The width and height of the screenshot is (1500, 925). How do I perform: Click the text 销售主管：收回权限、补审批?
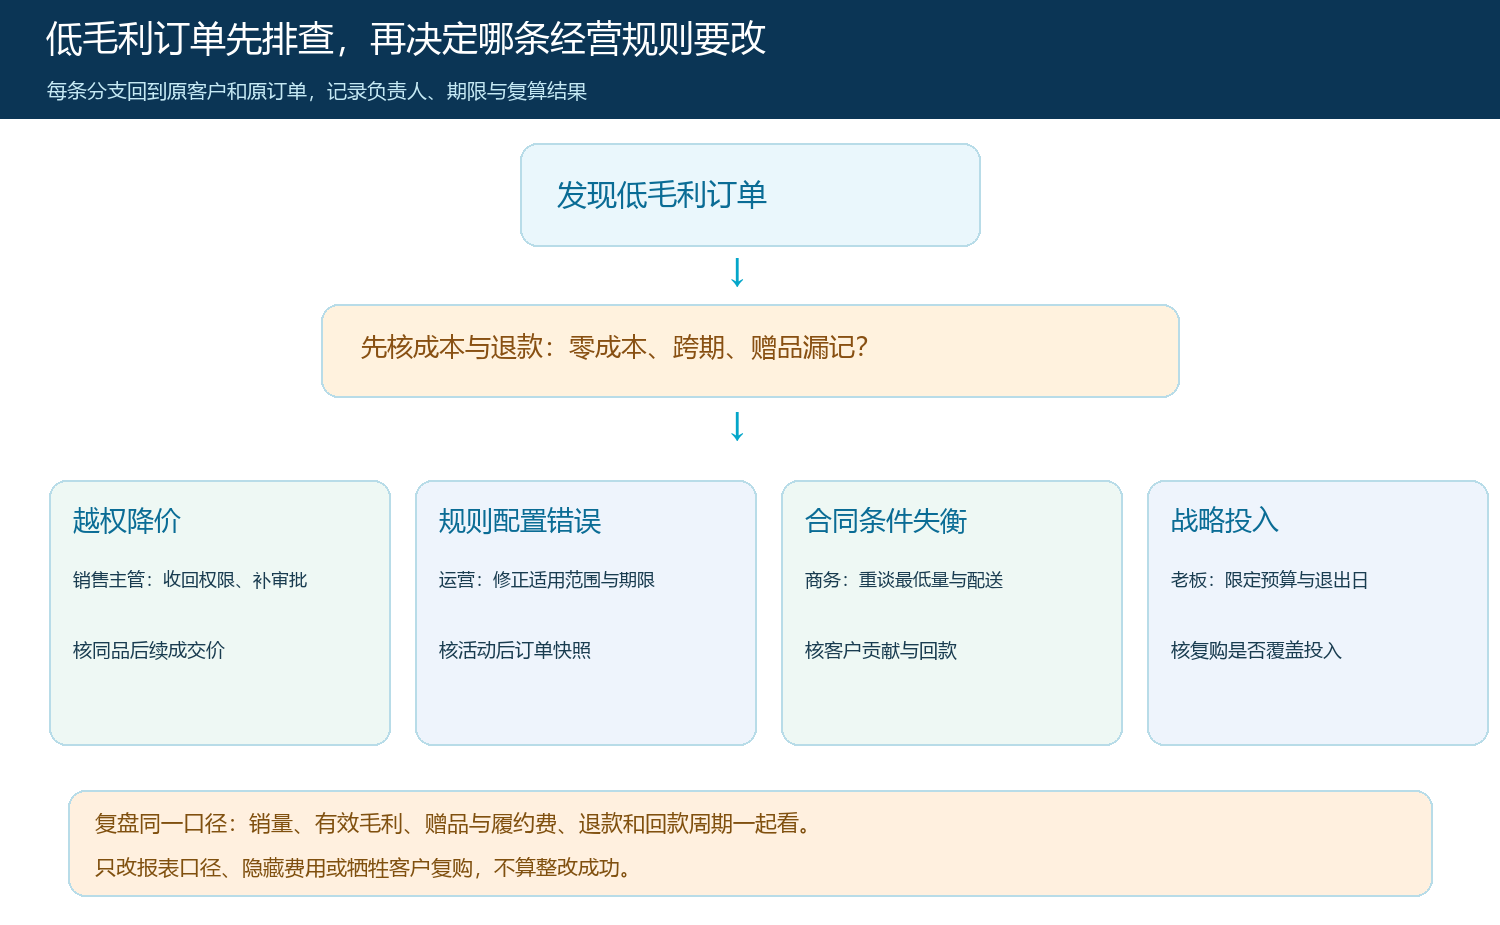click(x=190, y=580)
